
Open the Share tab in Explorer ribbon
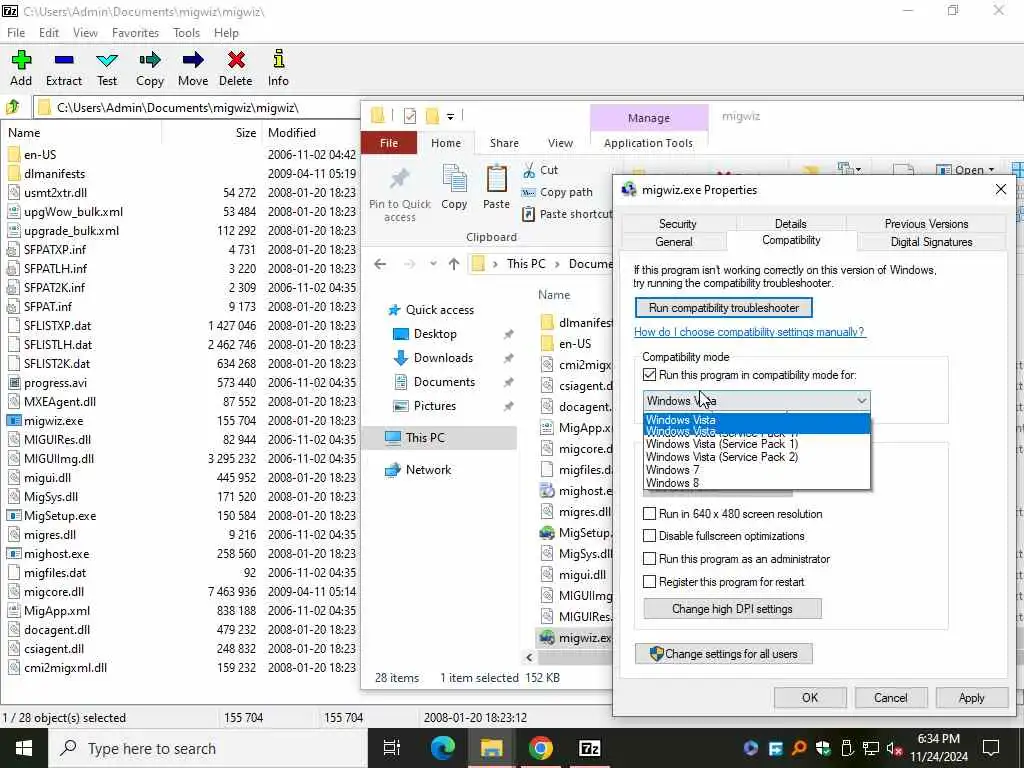pos(504,143)
